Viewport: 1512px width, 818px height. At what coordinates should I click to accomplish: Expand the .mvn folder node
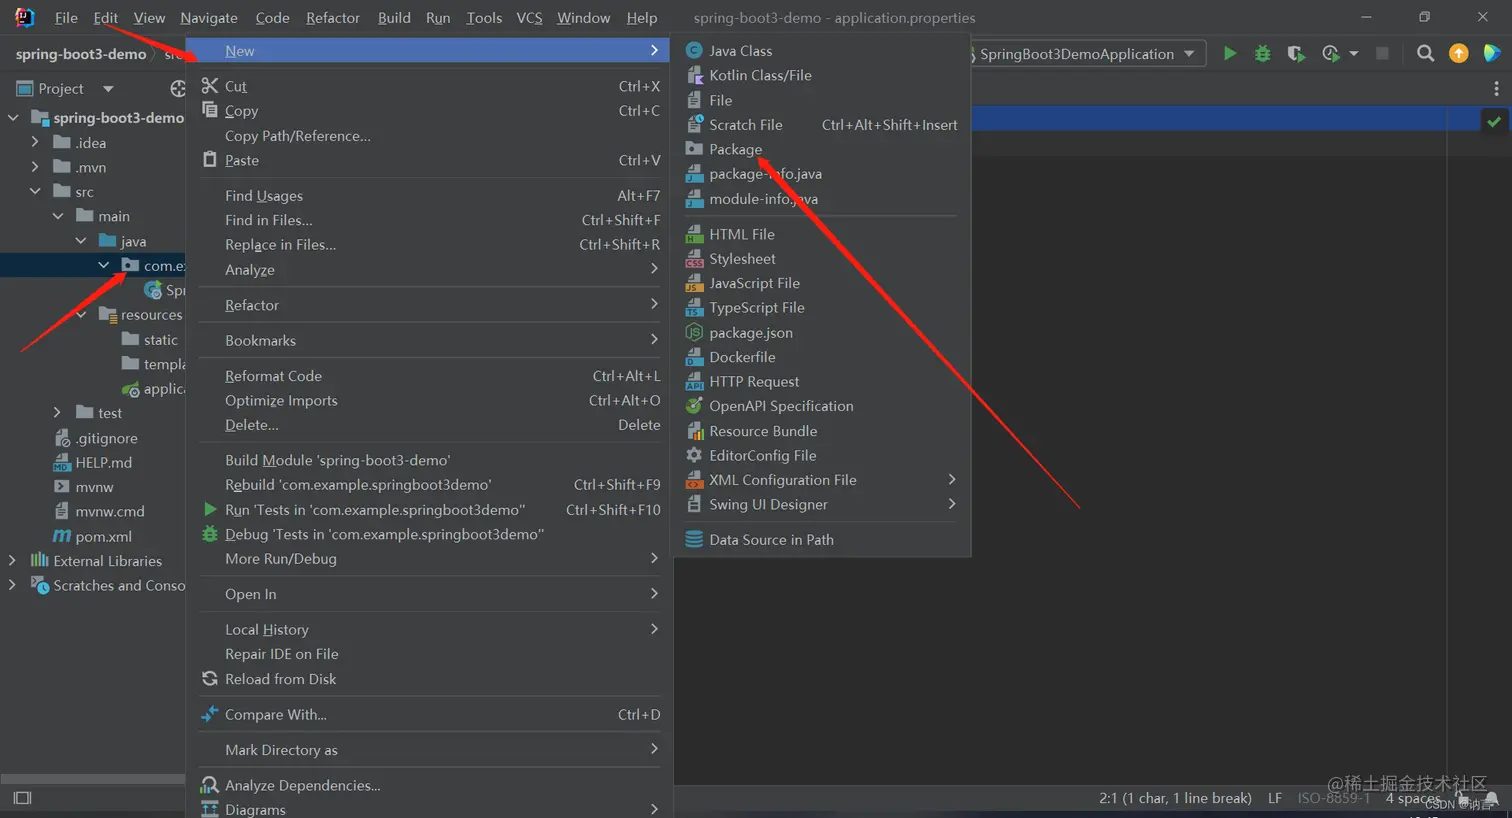click(35, 167)
